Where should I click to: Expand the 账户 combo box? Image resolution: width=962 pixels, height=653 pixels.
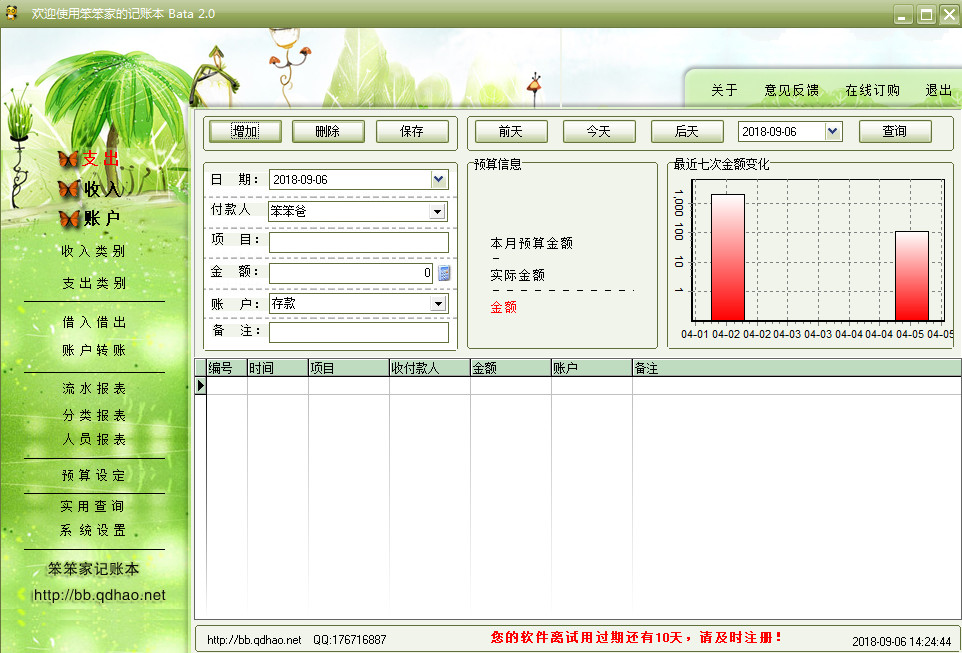click(437, 304)
